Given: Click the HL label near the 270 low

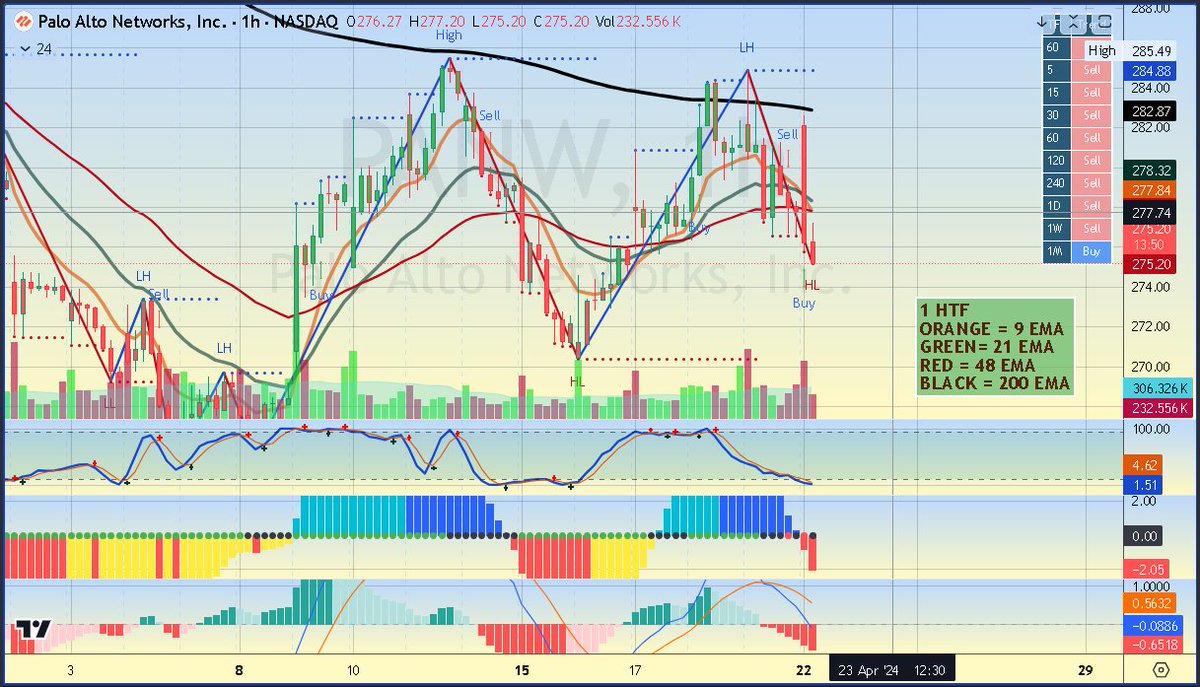Looking at the screenshot, I should [x=577, y=381].
